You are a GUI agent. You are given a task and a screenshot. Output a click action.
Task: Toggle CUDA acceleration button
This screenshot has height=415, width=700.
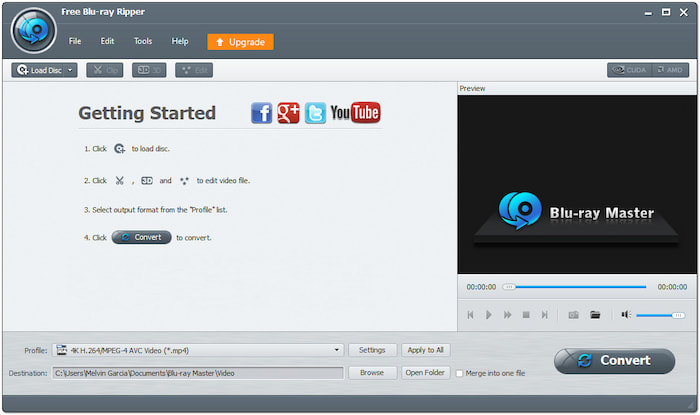pos(629,70)
